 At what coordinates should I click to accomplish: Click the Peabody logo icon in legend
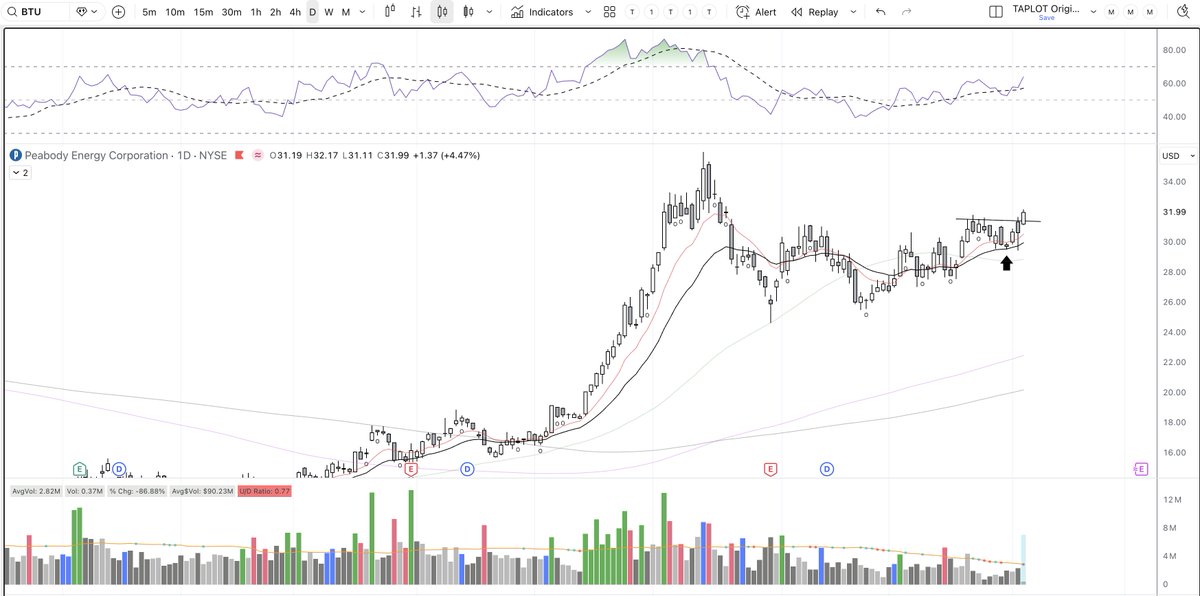click(x=15, y=155)
